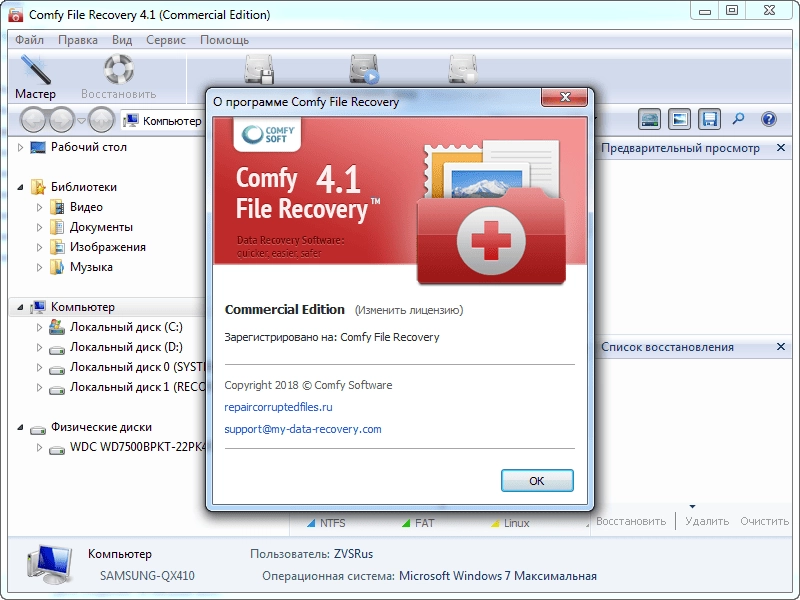Click the drive view icon in right toolbar

pyautogui.click(x=649, y=119)
